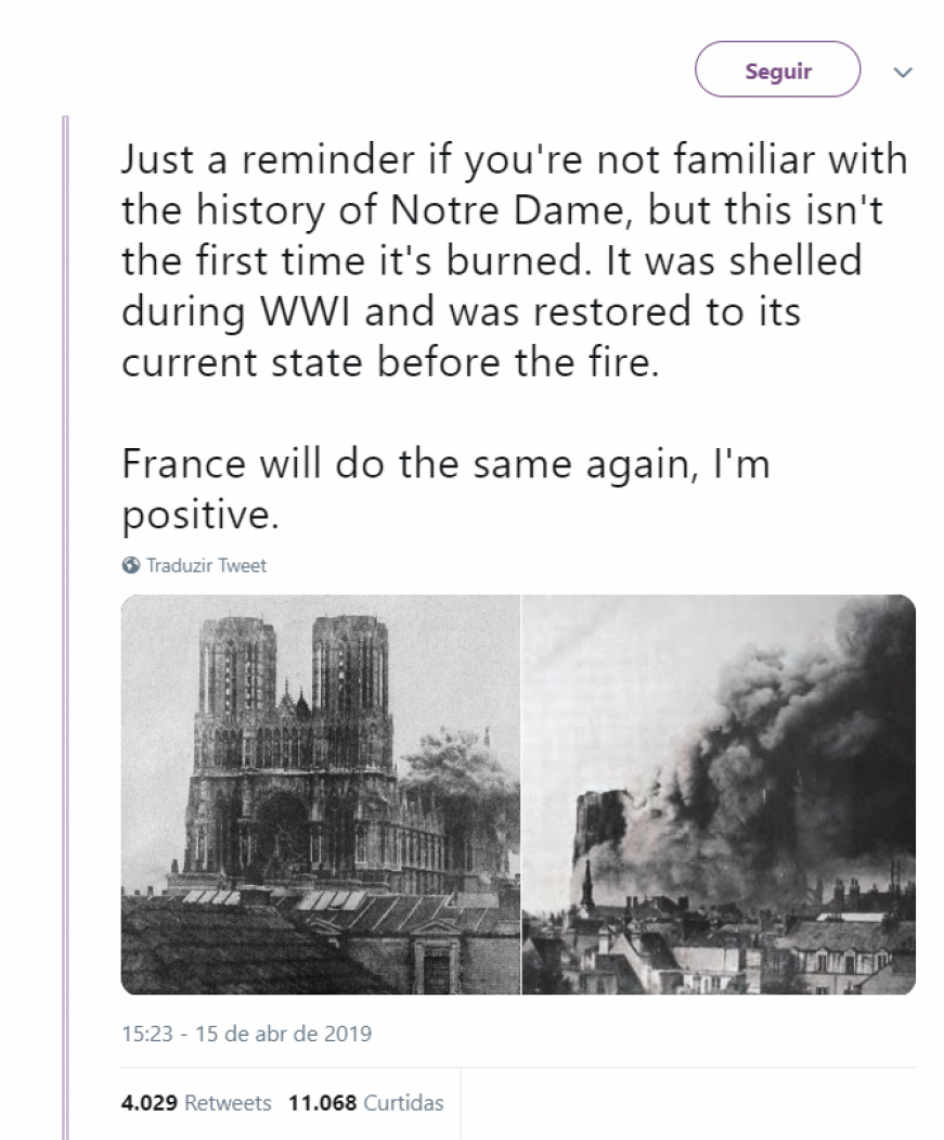Follow the account with the Seguir button
Screen dimensions: 944x1140
[777, 69]
